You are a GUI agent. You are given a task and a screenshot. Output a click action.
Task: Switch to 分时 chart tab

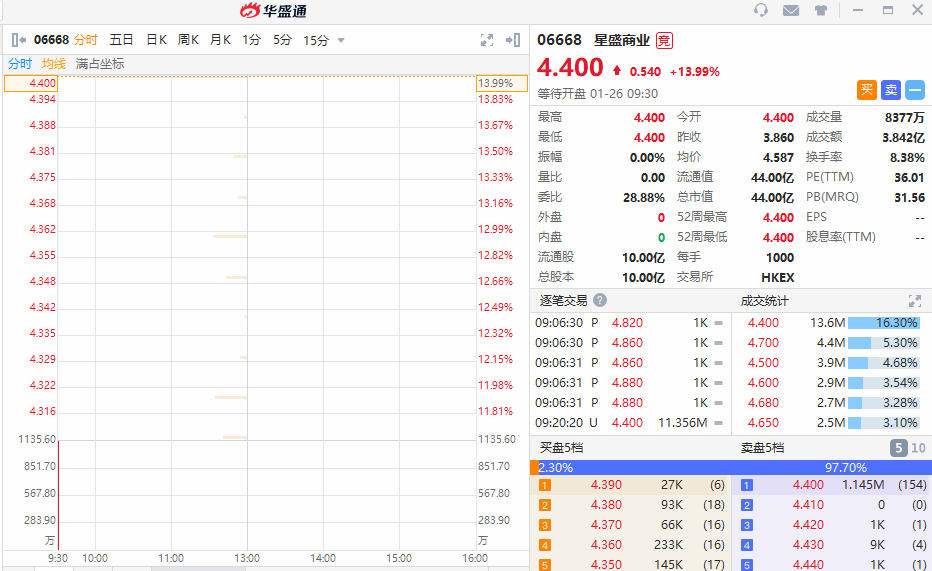tap(86, 40)
